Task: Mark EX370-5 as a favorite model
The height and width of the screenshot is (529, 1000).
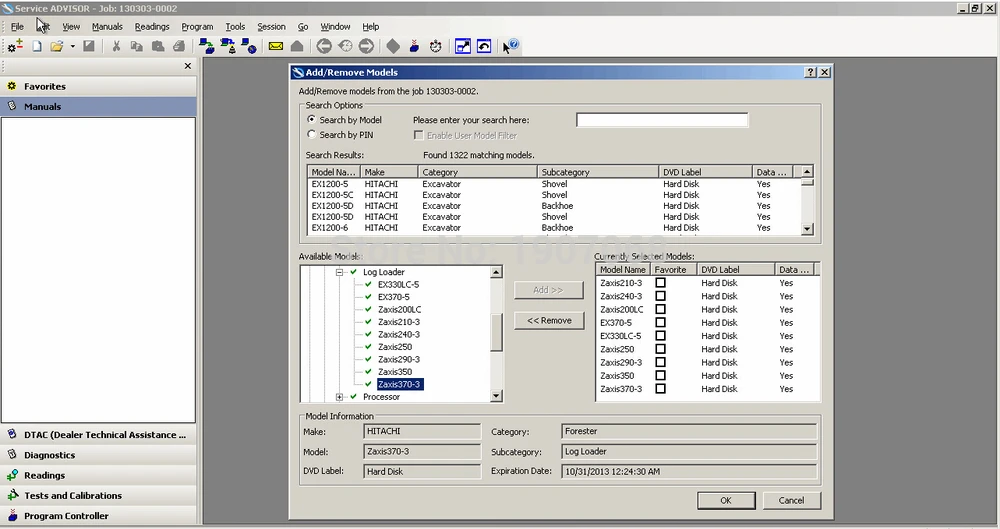Action: coord(660,323)
